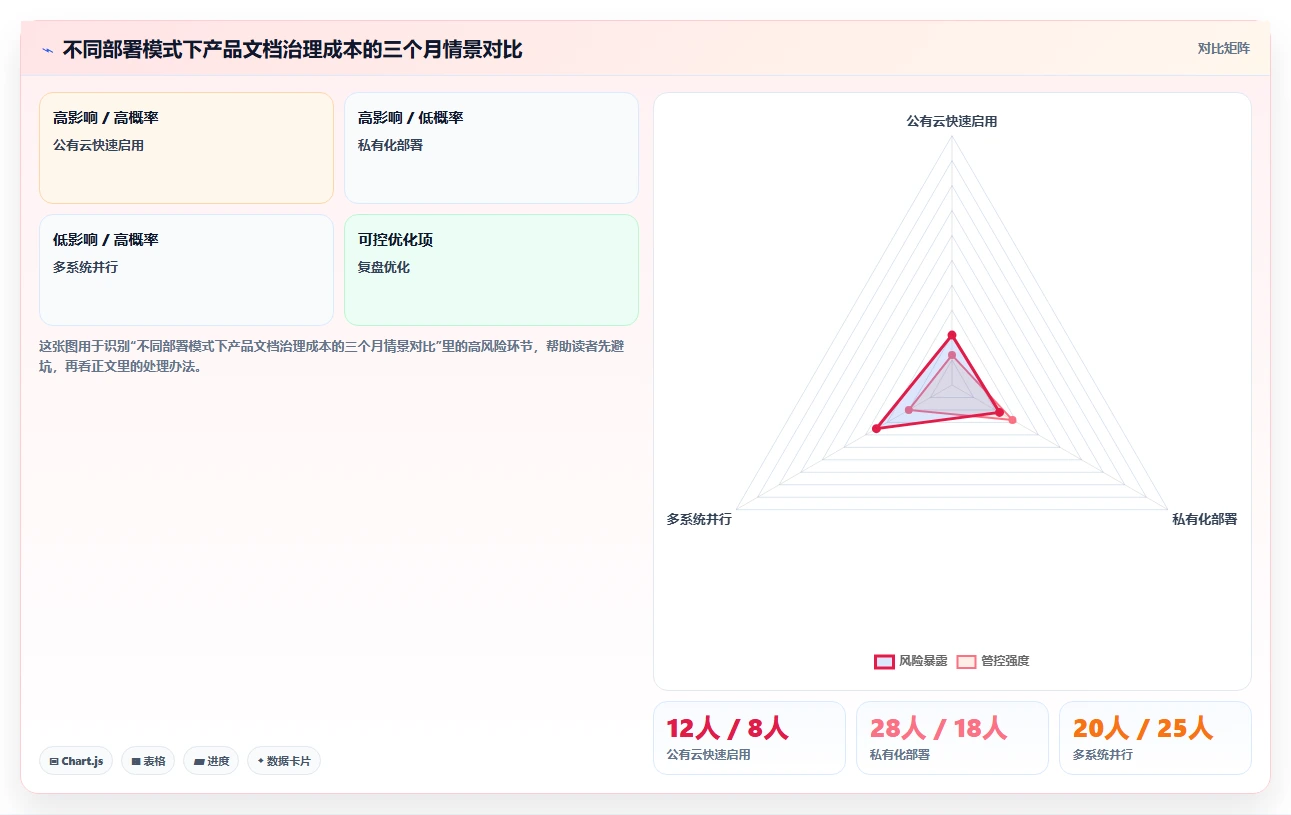
Task: Toggle the 管控强度 legend item
Action: coord(993,661)
